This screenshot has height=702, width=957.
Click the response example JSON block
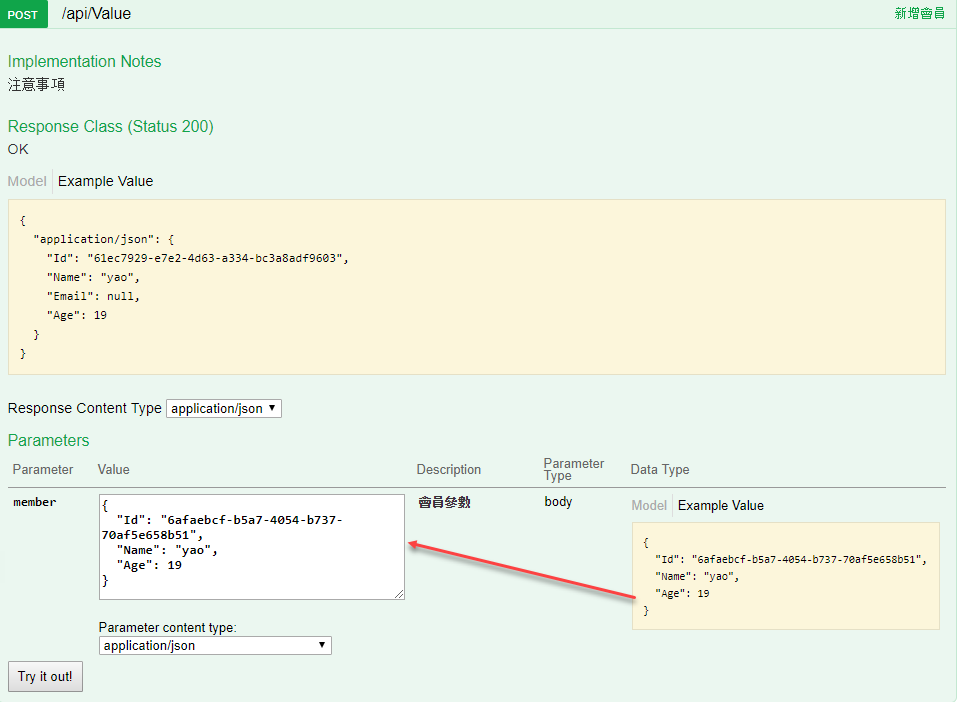[476, 286]
